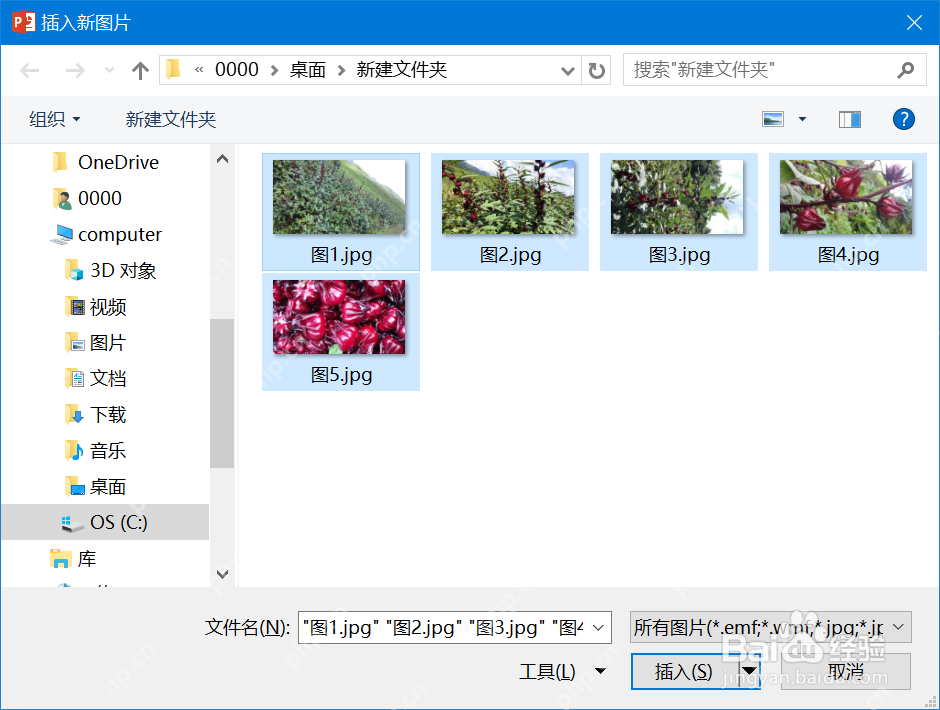Select the 图2.jpg thumbnail
940x710 pixels.
[x=508, y=197]
